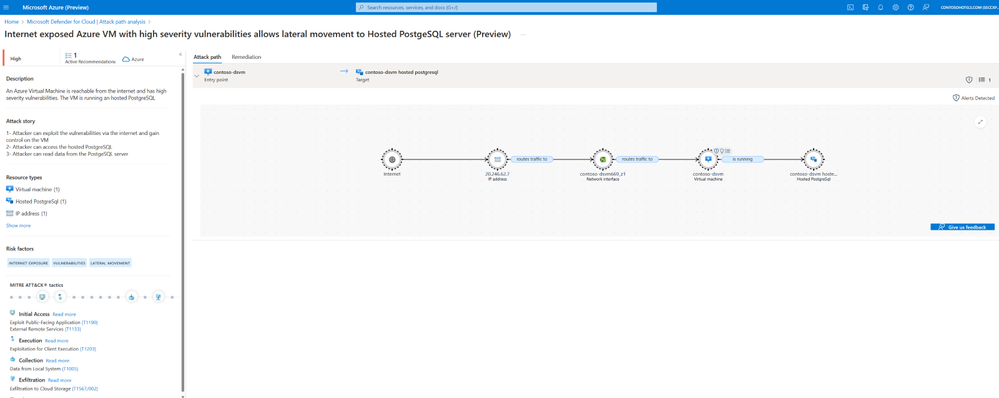Click the Give us feedback button
The width and height of the screenshot is (999, 398).
(x=962, y=227)
